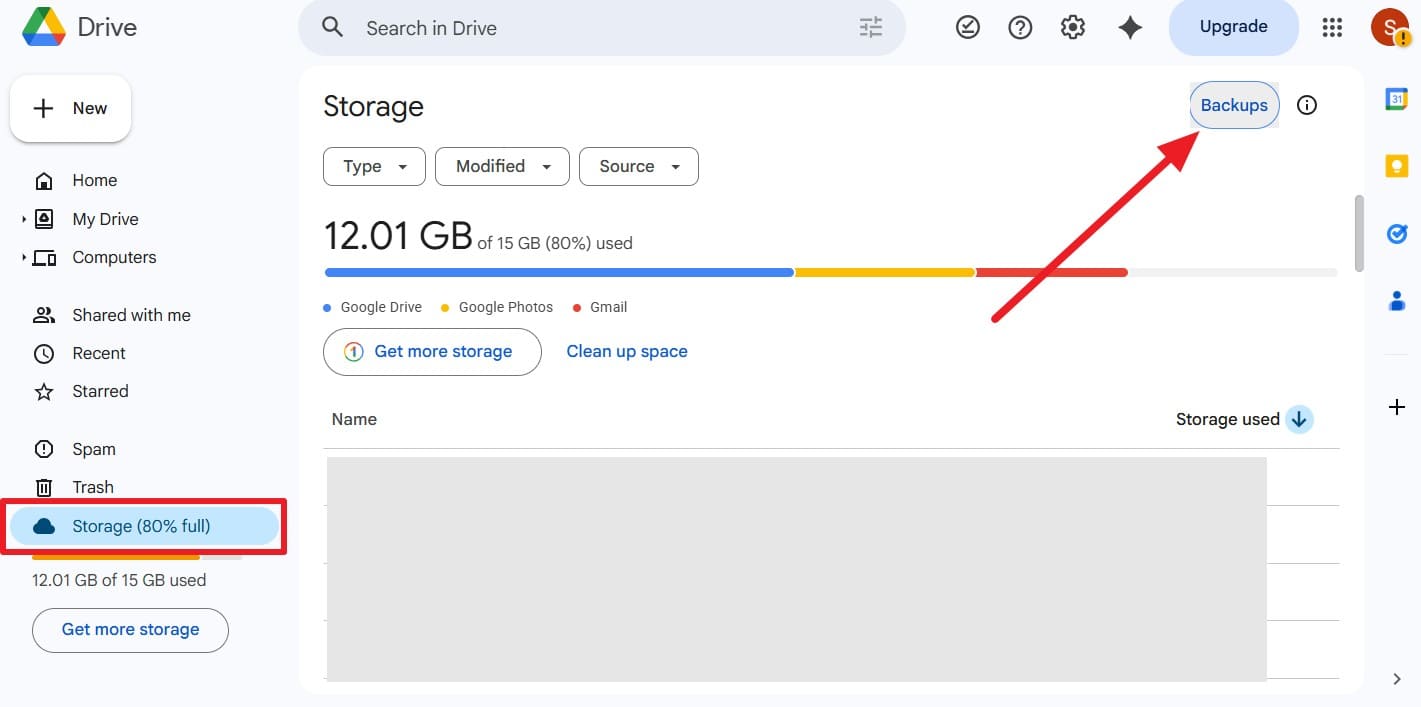Click the Google Drive legend label
The image size is (1421, 707).
pos(381,307)
